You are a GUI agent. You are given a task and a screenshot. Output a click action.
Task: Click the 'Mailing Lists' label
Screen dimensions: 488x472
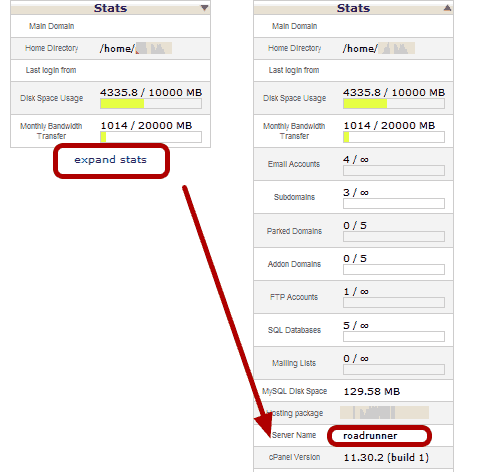294,363
